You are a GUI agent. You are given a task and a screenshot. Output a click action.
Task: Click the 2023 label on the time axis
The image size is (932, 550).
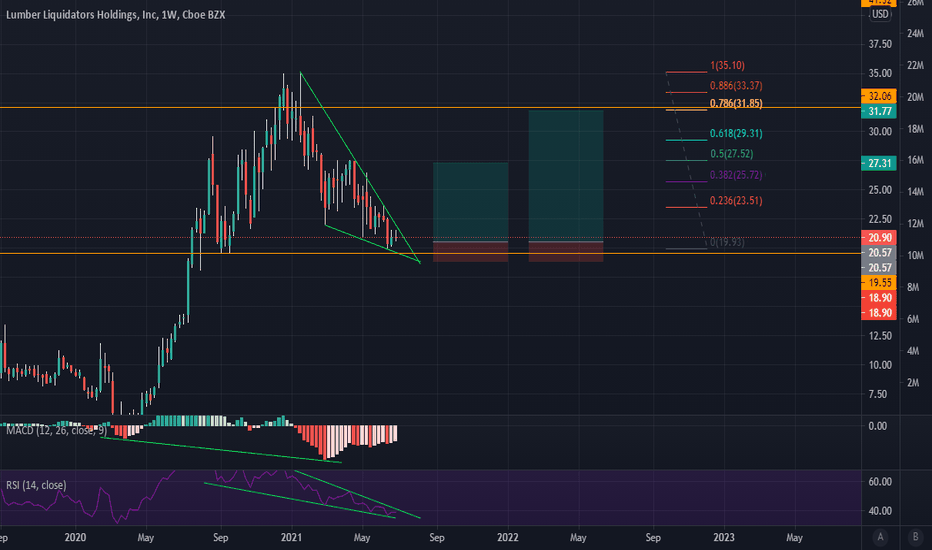(723, 538)
